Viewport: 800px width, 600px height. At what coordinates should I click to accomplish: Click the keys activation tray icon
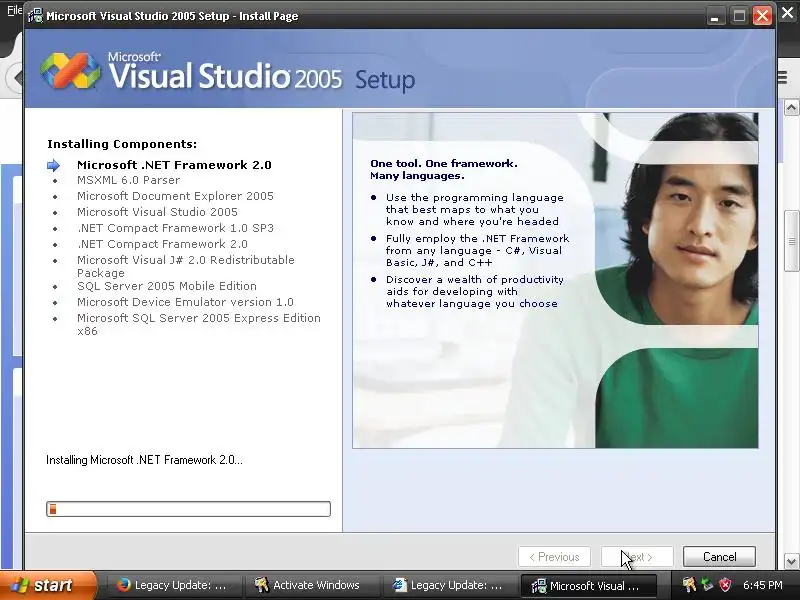click(x=689, y=585)
